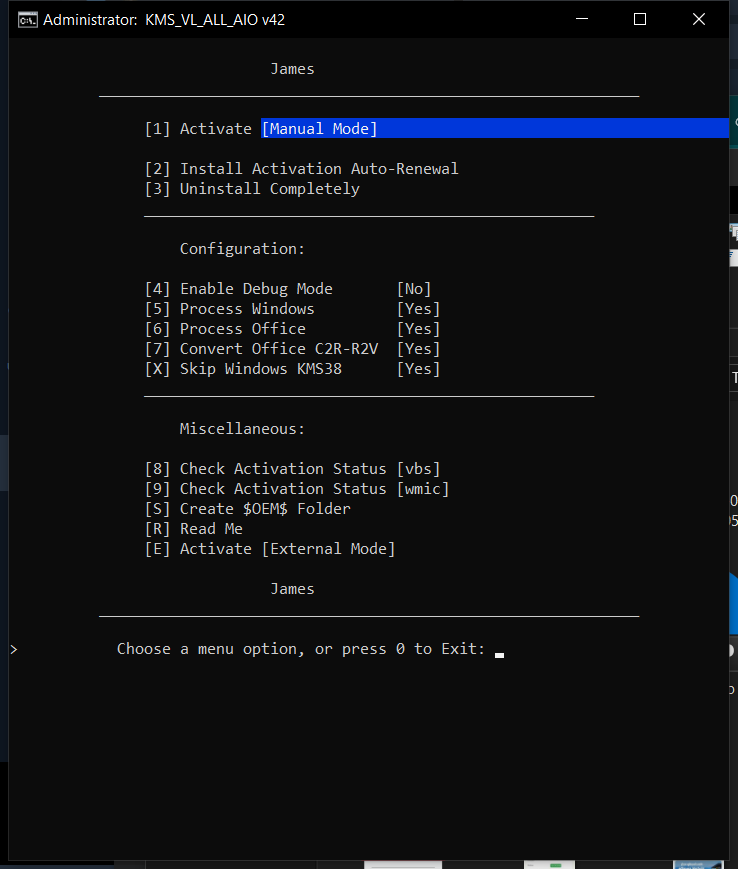Click the "Configuration:" heading
The height and width of the screenshot is (869, 738).
tap(242, 249)
